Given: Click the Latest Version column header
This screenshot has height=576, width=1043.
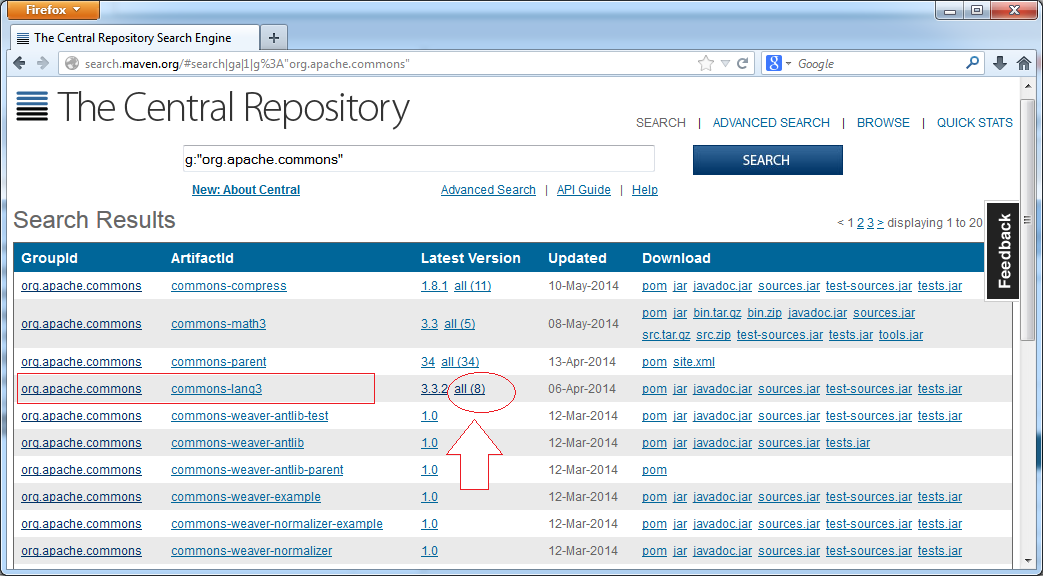Looking at the screenshot, I should pyautogui.click(x=471, y=258).
